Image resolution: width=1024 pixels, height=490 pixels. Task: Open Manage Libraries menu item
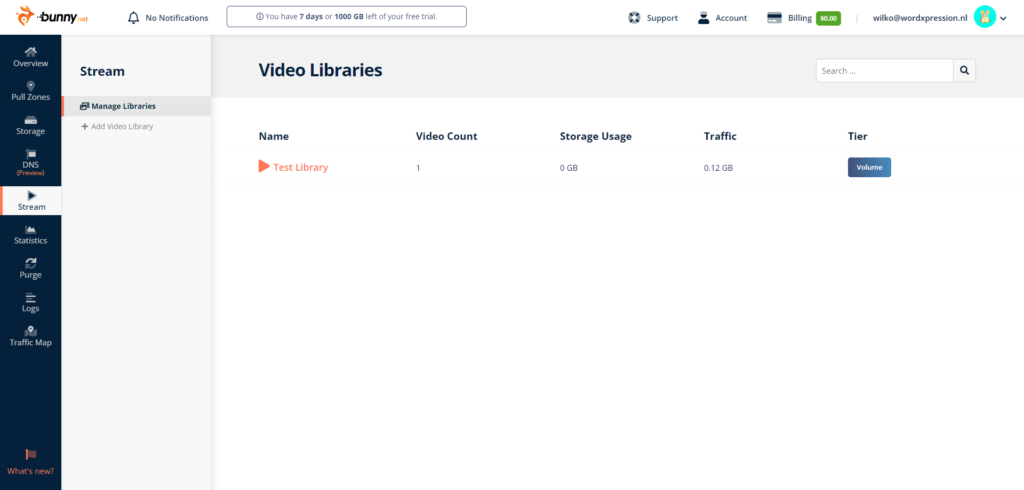(x=136, y=106)
